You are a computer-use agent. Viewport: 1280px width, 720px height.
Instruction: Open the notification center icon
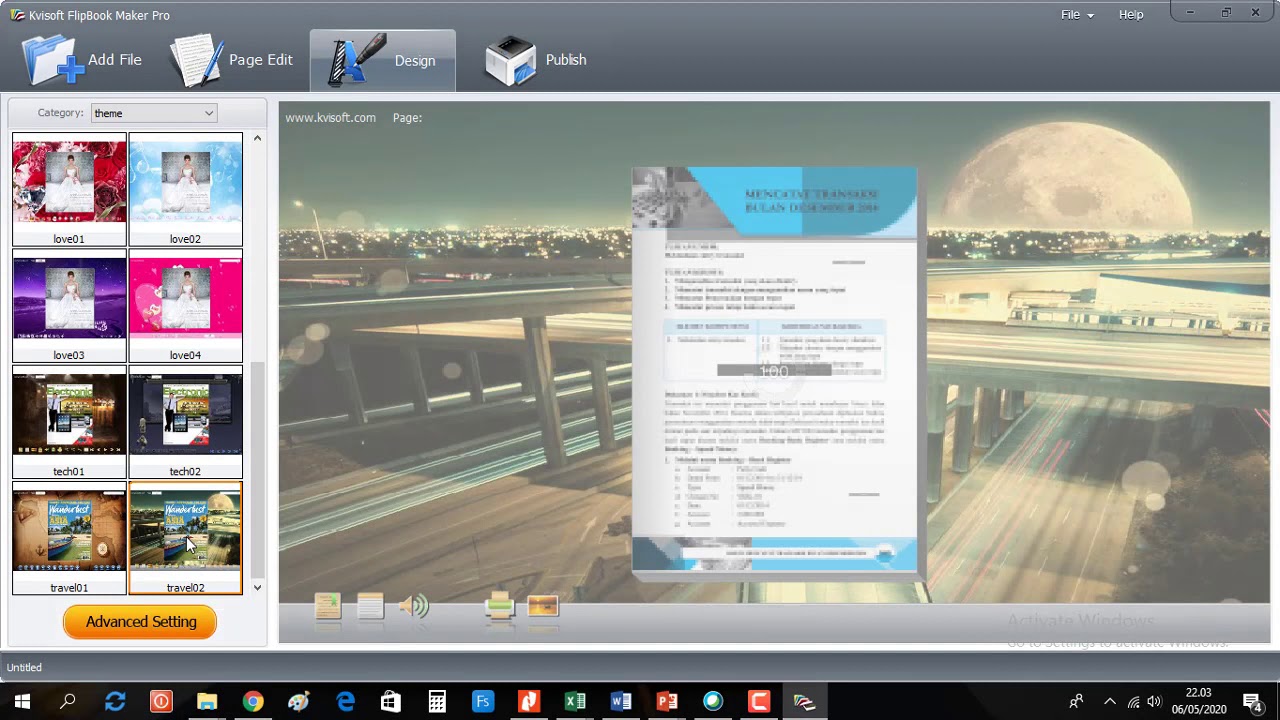point(1252,702)
